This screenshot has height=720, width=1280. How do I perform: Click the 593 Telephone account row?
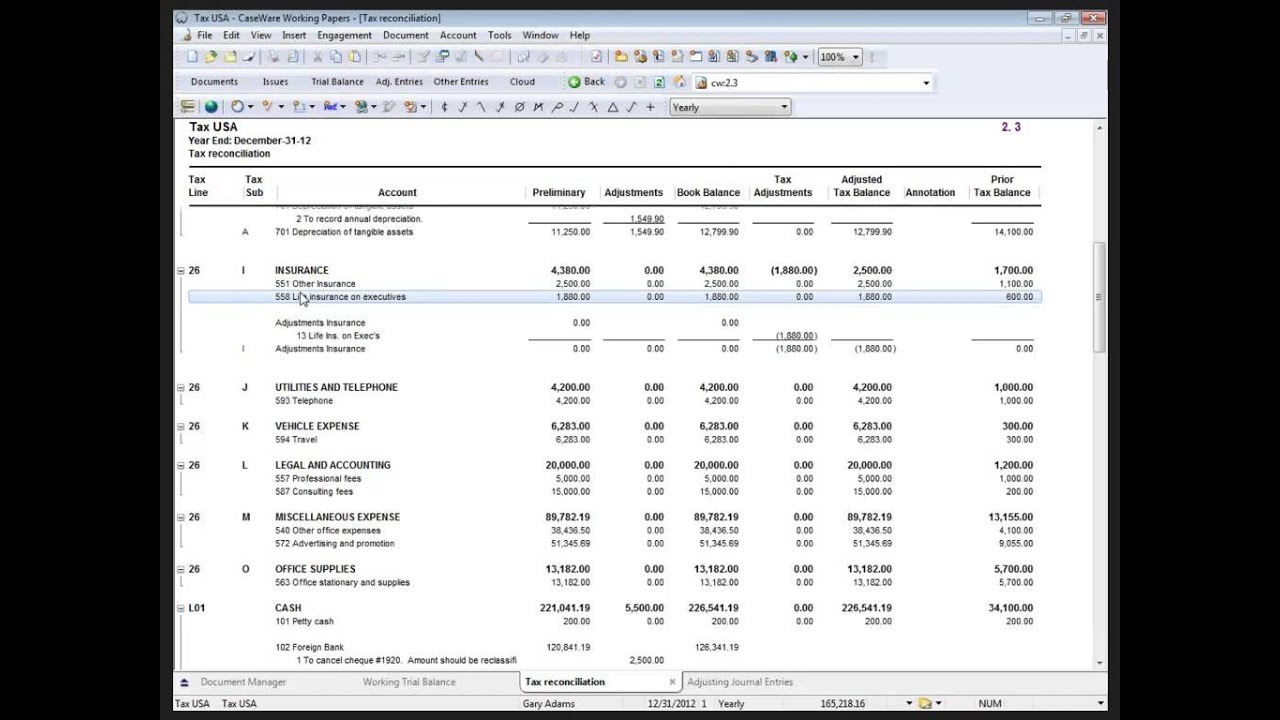point(304,401)
